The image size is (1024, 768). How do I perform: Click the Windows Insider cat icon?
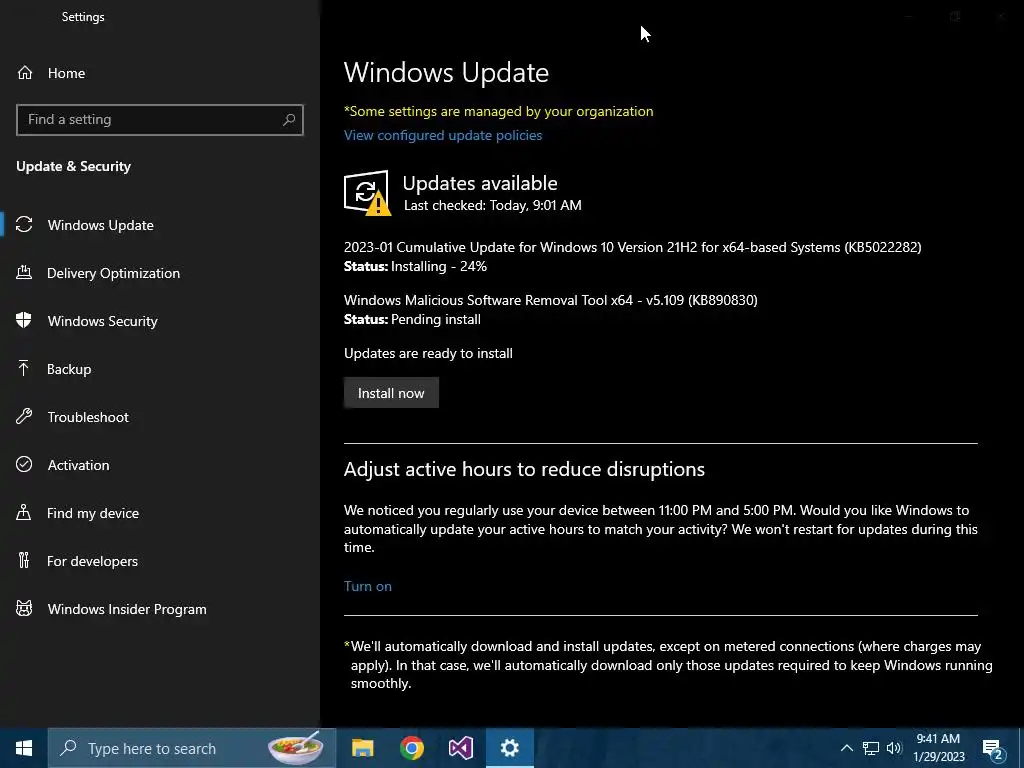pyautogui.click(x=24, y=609)
